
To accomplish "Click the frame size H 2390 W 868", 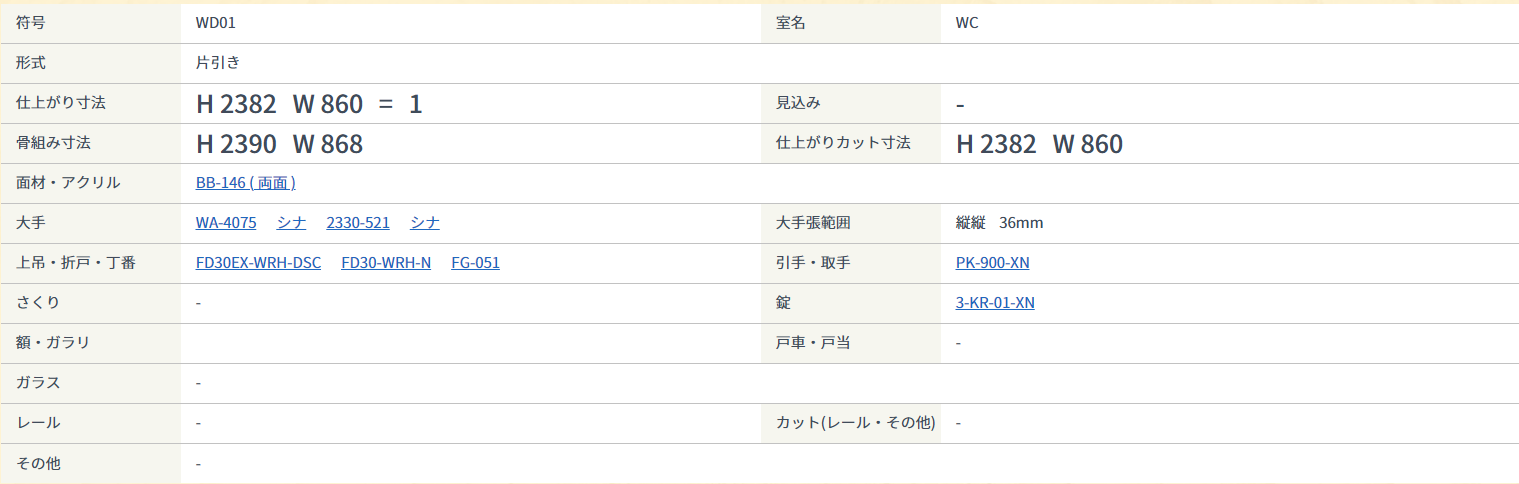I will coord(280,144).
